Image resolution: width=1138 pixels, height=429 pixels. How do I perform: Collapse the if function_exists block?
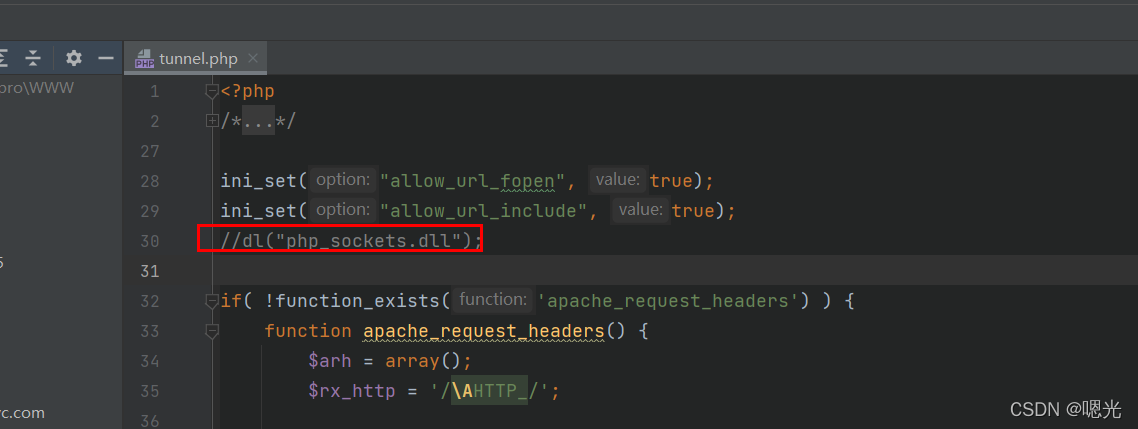(212, 301)
